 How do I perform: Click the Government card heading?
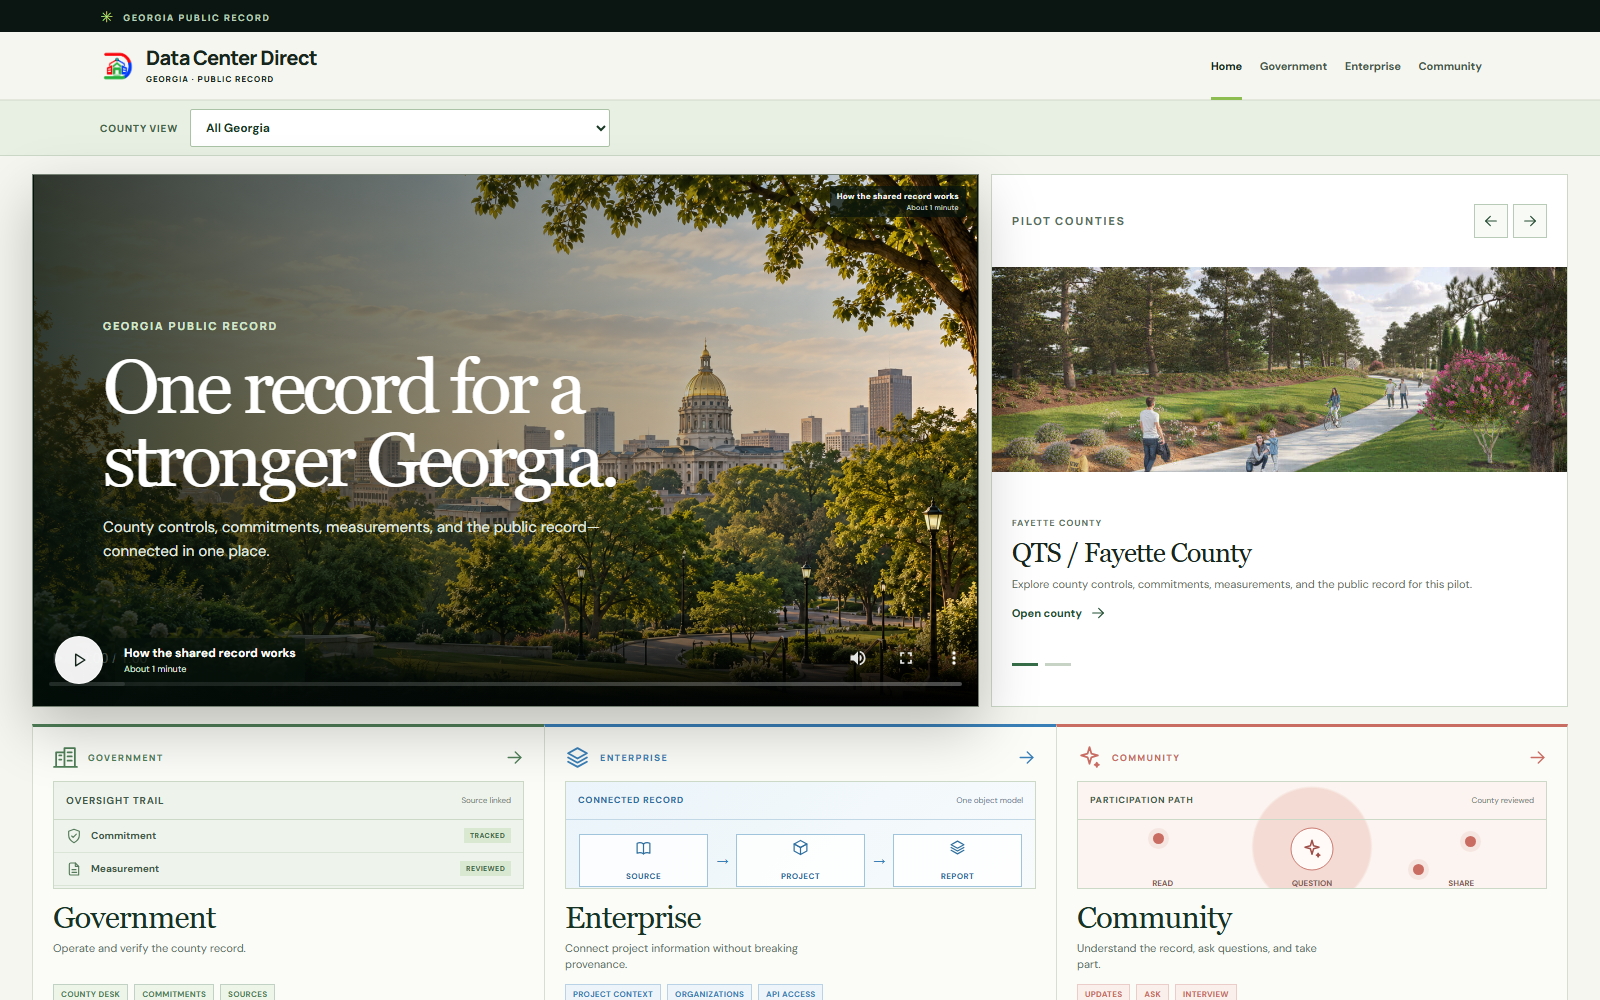tap(134, 917)
